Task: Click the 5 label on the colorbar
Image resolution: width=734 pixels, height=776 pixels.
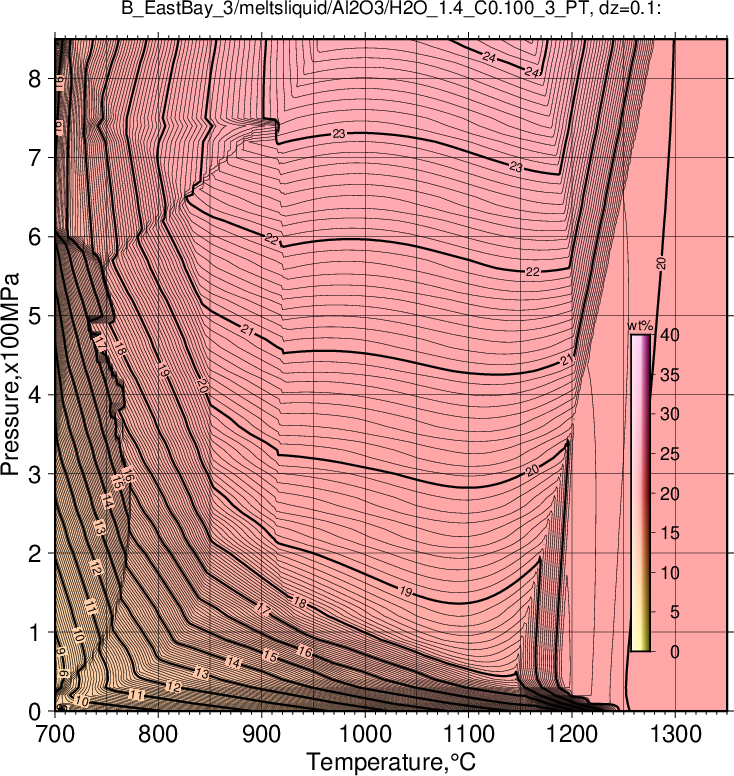Action: tap(675, 612)
